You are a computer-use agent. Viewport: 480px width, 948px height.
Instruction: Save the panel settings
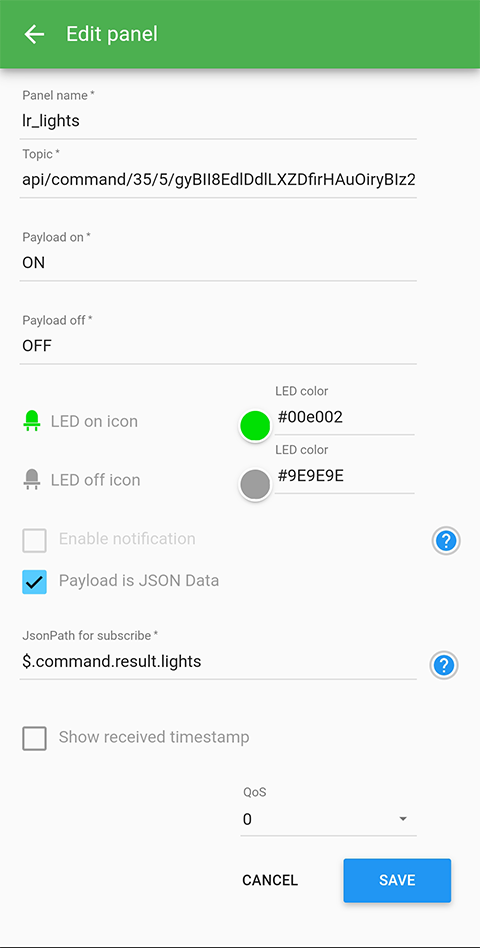coord(397,880)
